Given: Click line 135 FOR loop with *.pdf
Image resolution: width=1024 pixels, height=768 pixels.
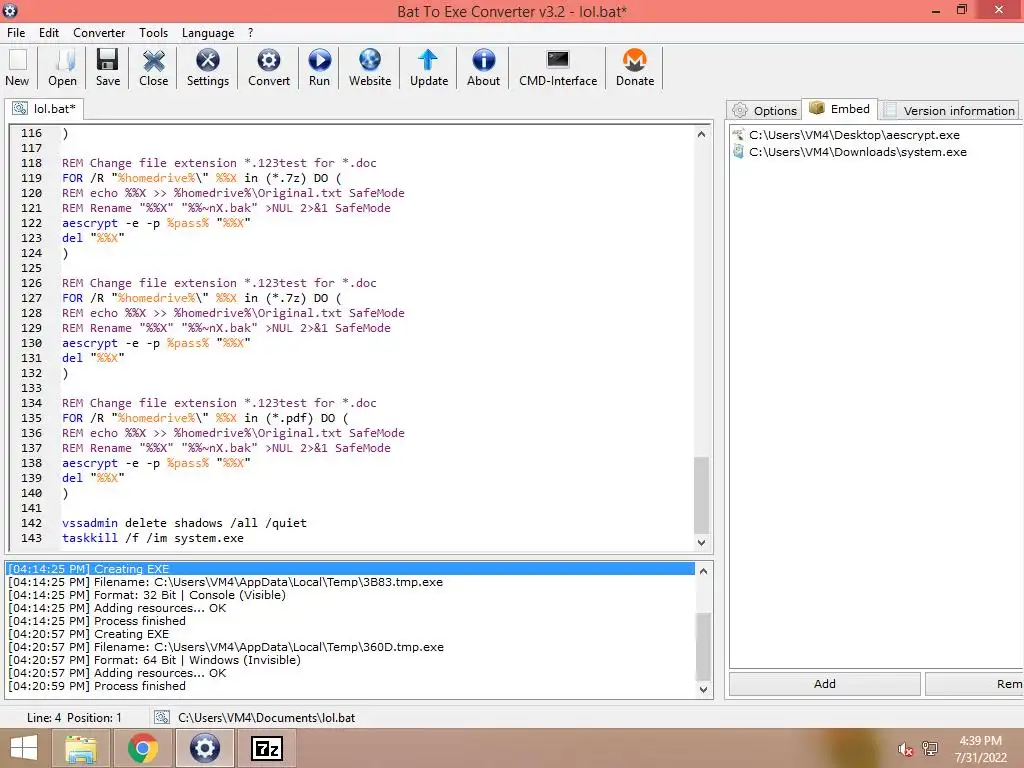Looking at the screenshot, I should point(205,418).
